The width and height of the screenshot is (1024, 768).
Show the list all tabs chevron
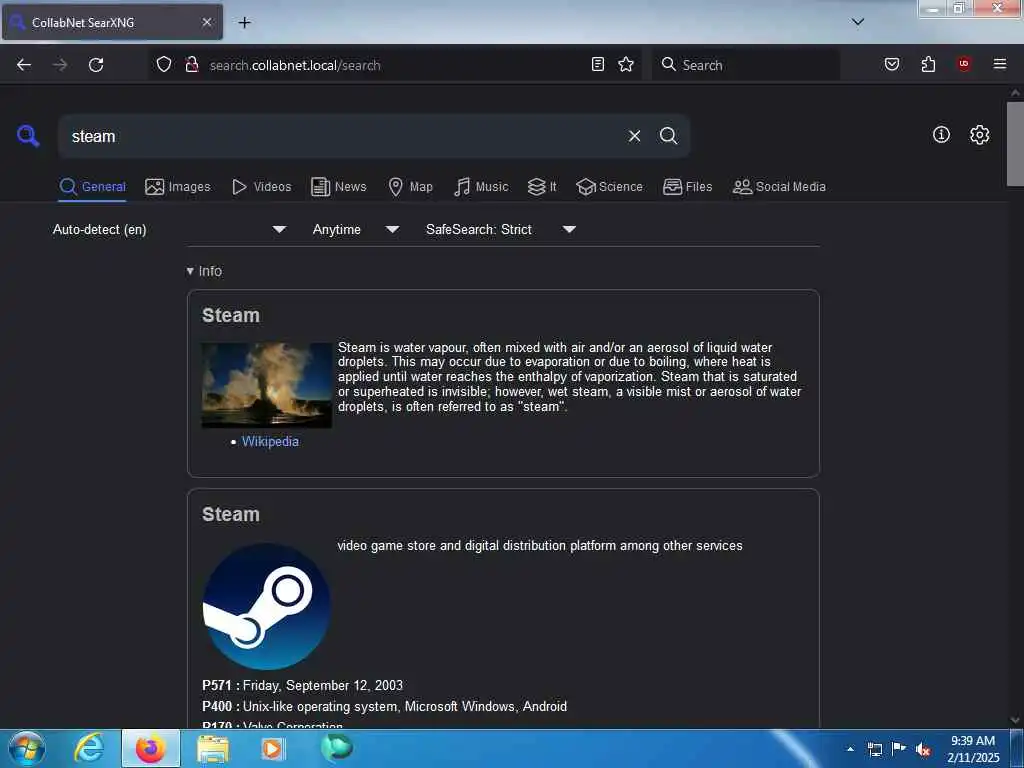858,22
